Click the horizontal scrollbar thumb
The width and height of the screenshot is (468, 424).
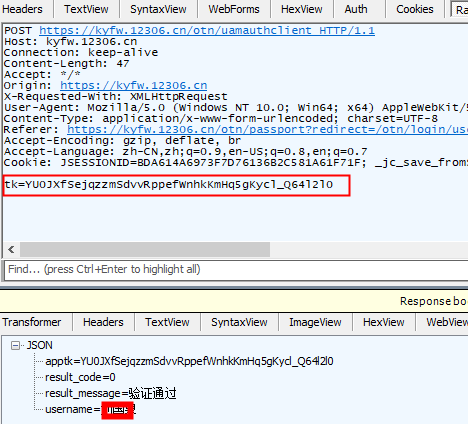(145, 249)
